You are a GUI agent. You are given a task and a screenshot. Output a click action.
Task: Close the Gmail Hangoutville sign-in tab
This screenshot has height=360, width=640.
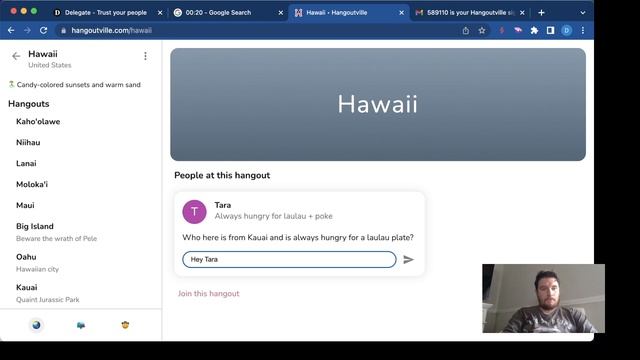coord(522,13)
